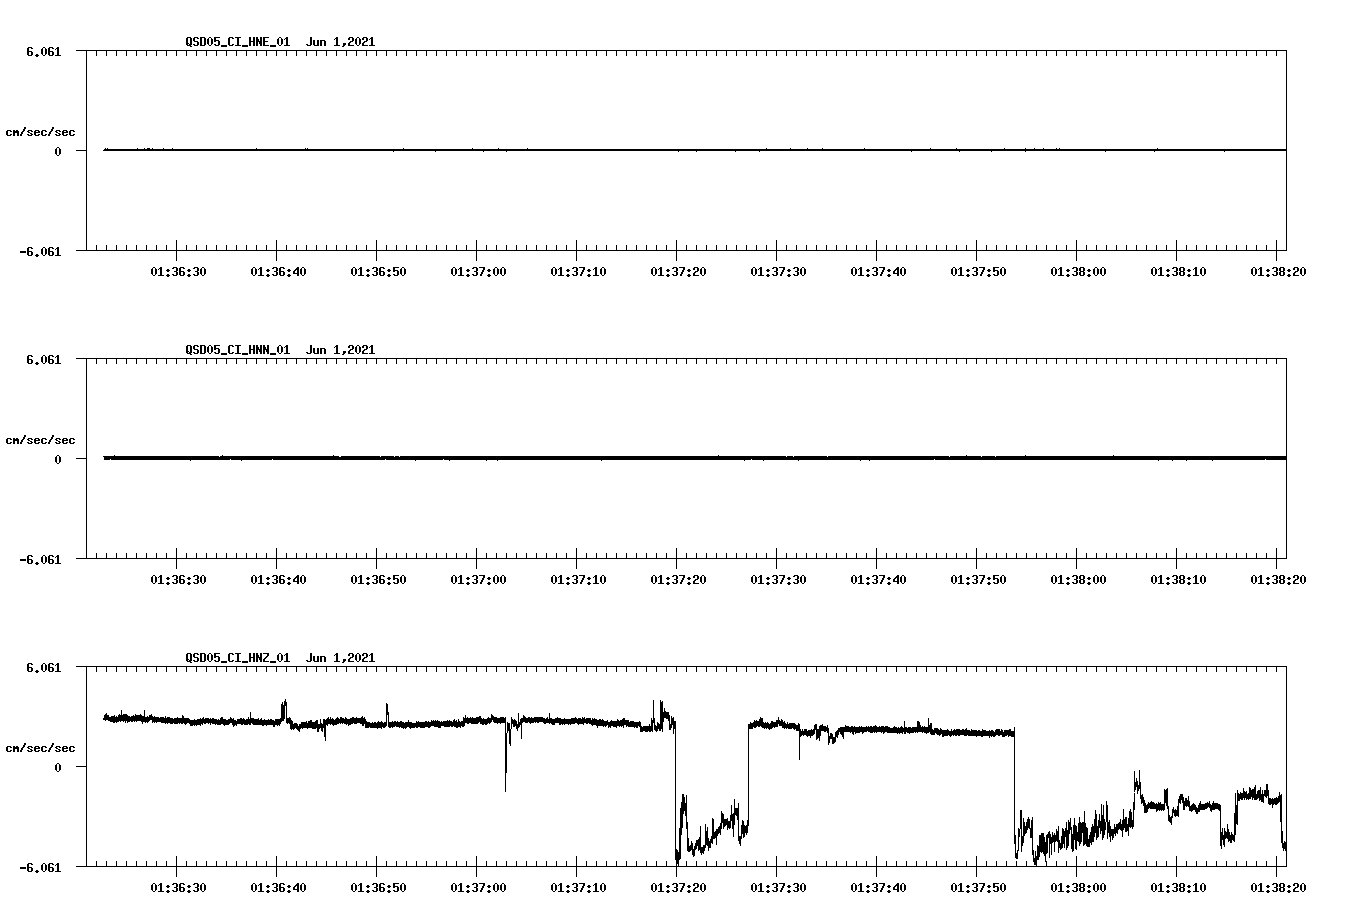Click the QSD05_CI_HNZ_01 plot title
This screenshot has height=924, width=1358.
[x=280, y=658]
